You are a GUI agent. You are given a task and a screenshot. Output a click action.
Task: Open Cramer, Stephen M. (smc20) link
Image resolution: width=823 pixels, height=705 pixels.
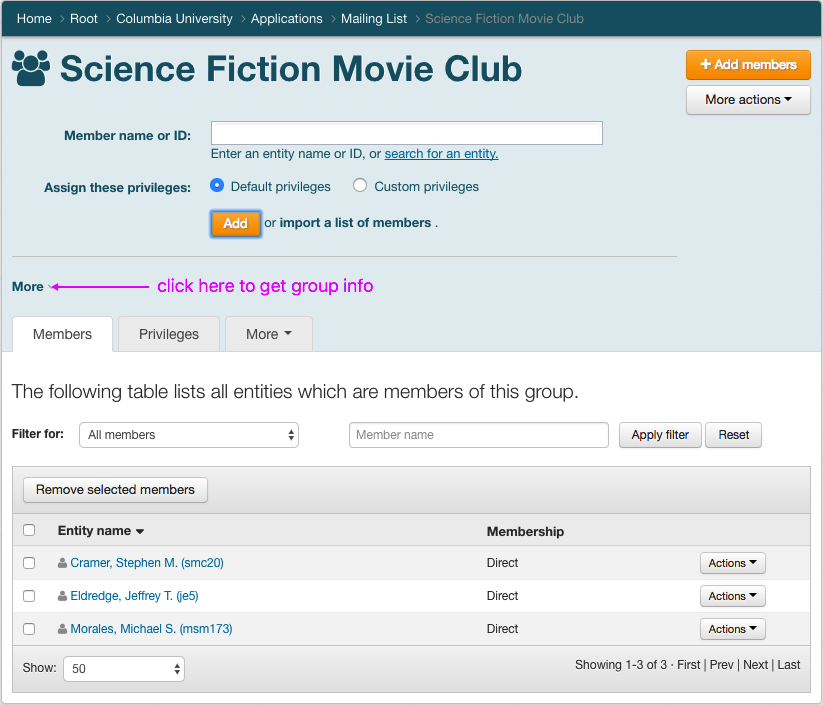(x=147, y=563)
